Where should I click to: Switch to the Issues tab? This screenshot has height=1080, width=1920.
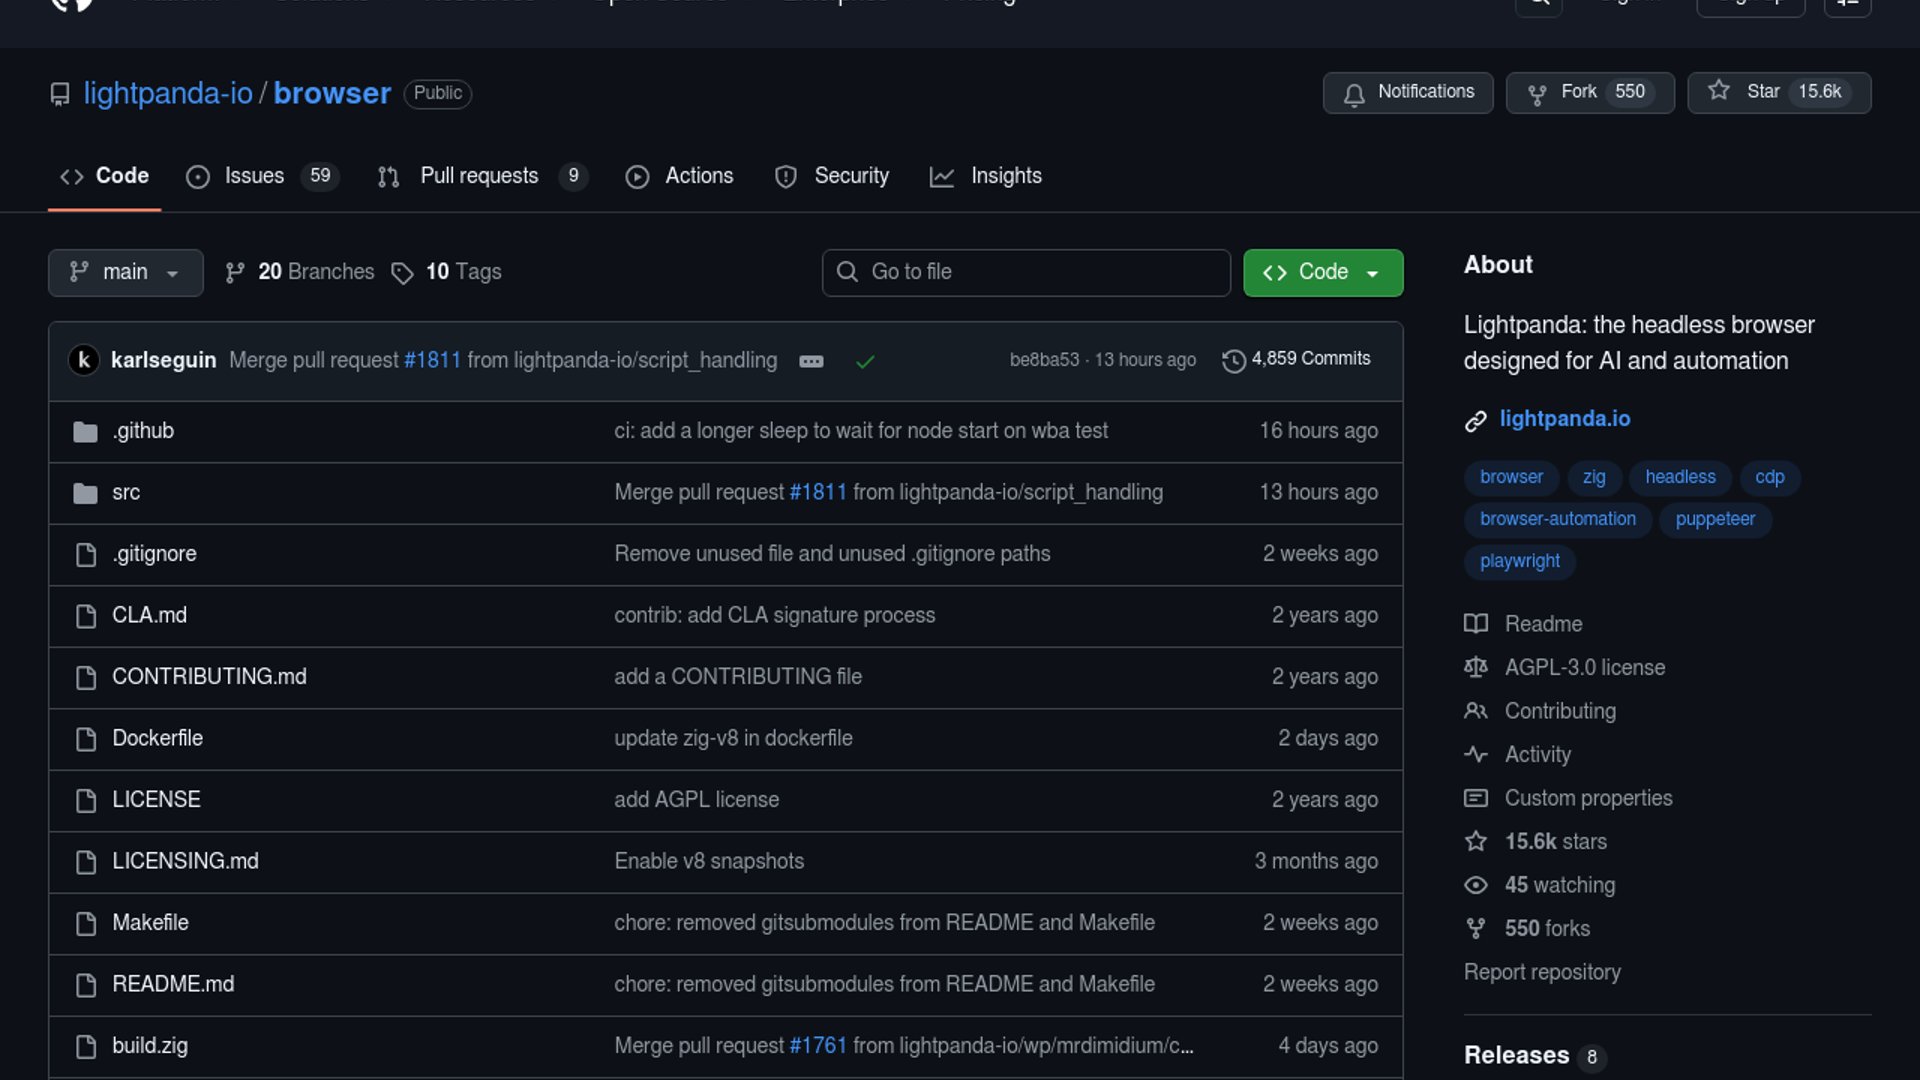(254, 176)
